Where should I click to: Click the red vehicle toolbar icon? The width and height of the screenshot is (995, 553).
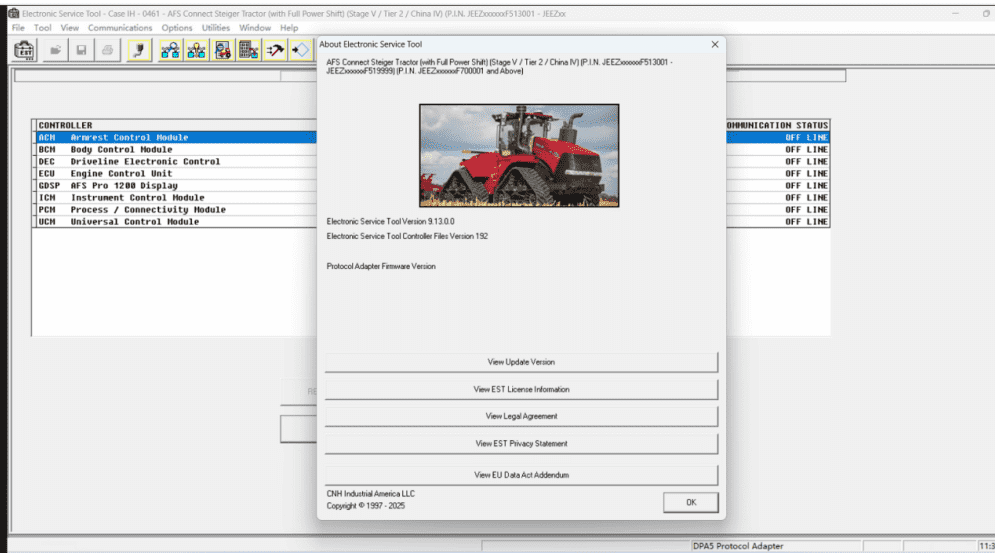click(x=224, y=50)
